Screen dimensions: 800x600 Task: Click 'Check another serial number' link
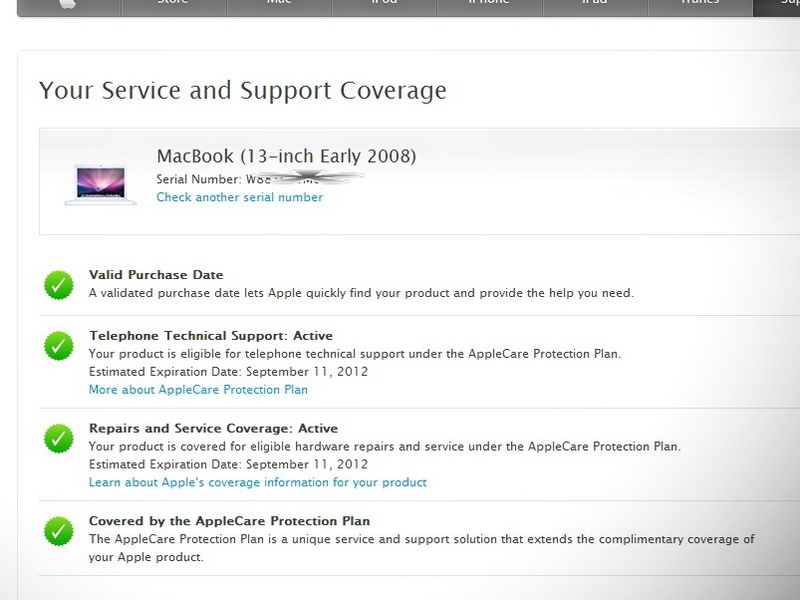point(239,198)
